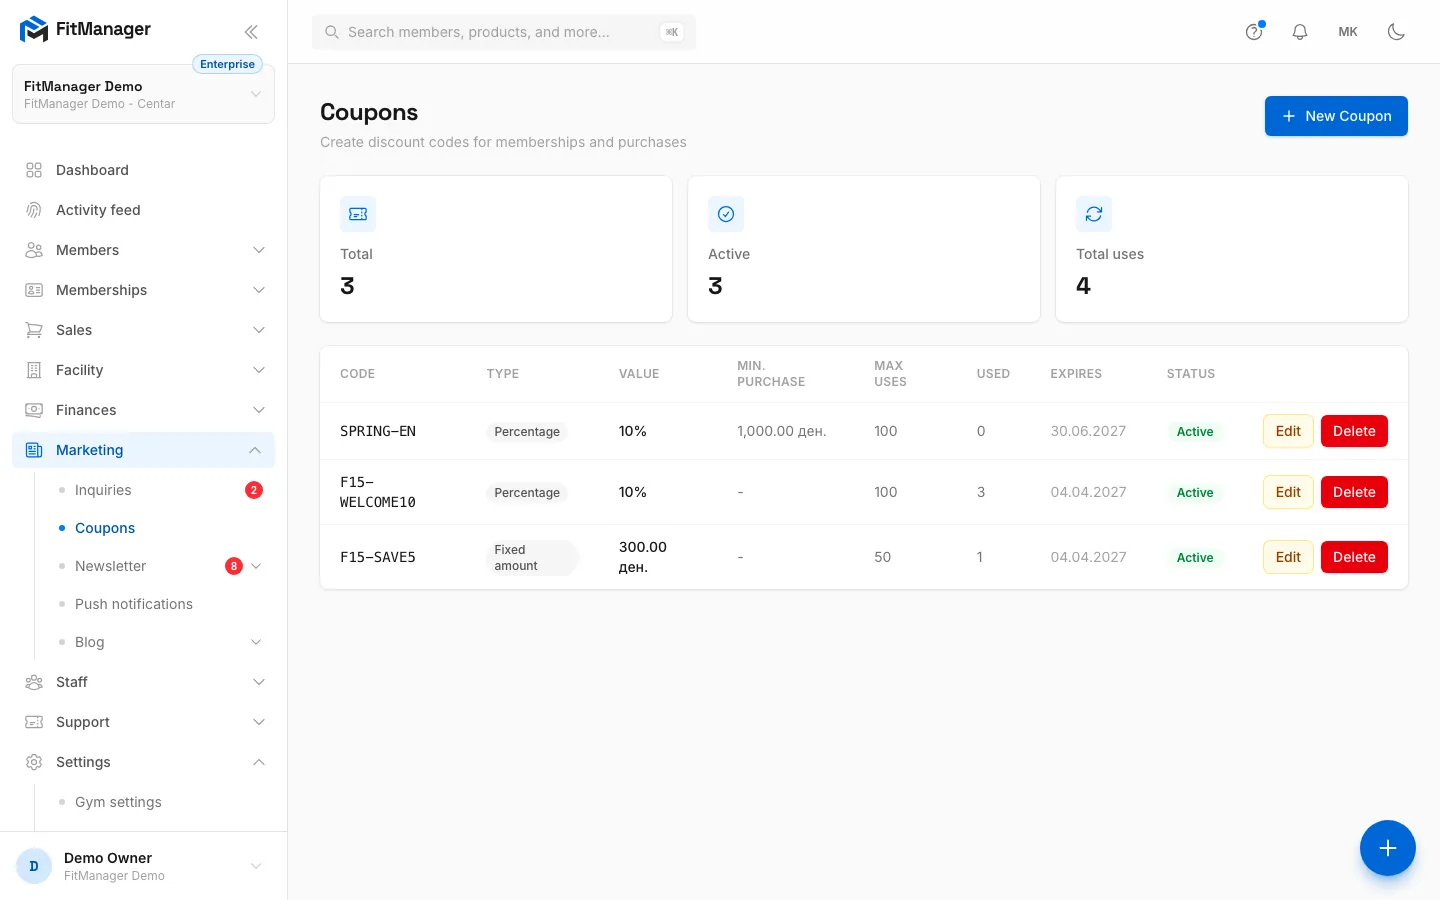
Task: Click the Total uses refresh icon
Action: click(1094, 214)
